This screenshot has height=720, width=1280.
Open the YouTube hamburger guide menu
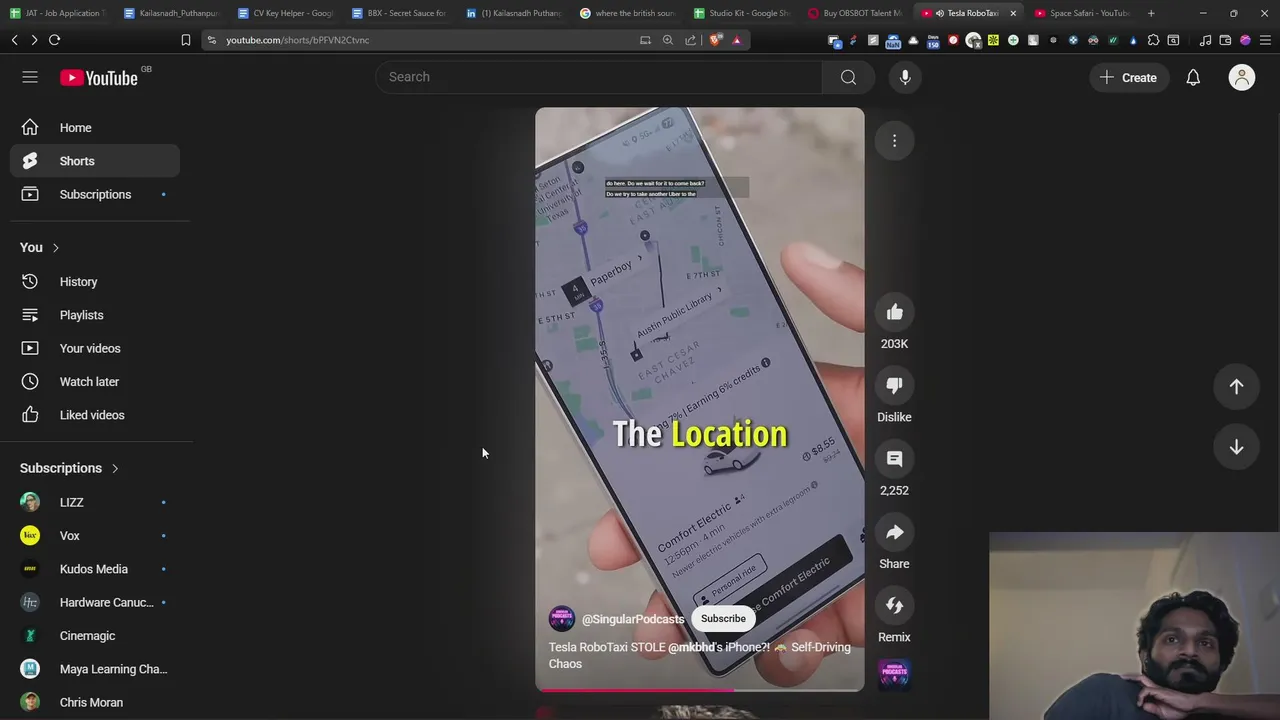[30, 77]
